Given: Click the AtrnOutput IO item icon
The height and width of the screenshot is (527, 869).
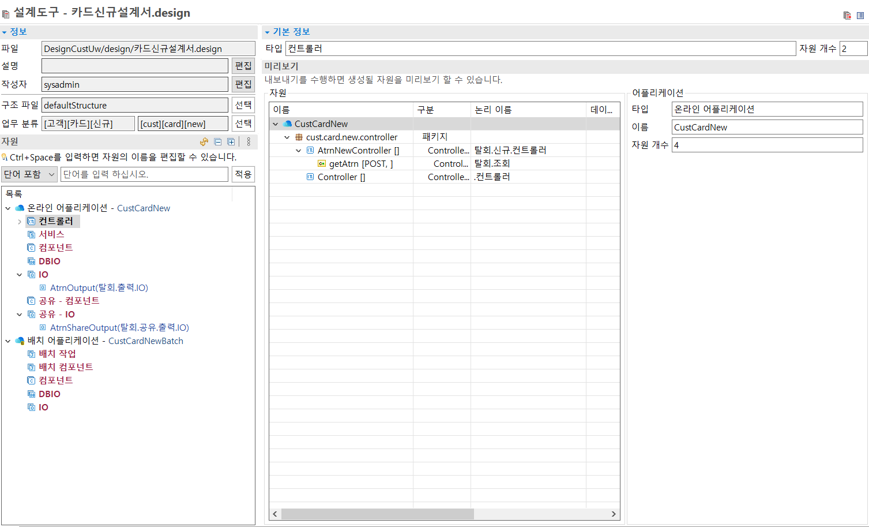Looking at the screenshot, I should point(43,288).
